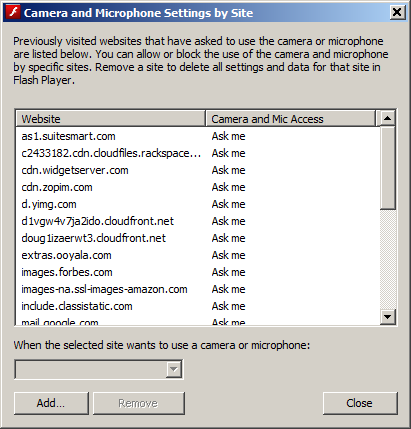
Task: Select the d.yimg.com site
Action: click(x=198, y=204)
